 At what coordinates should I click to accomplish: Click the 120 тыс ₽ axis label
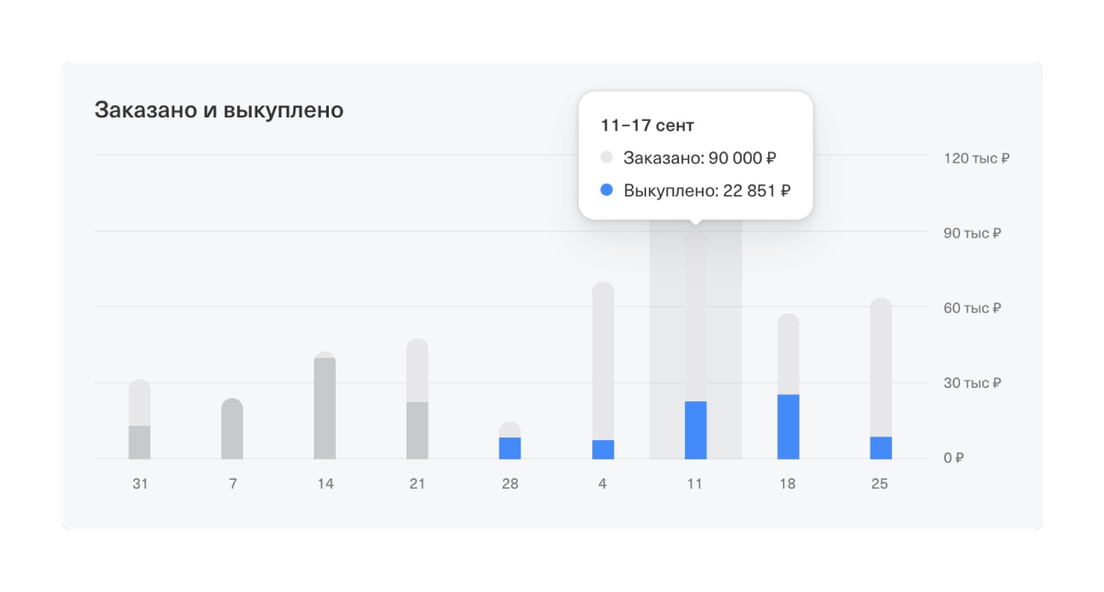tap(977, 158)
